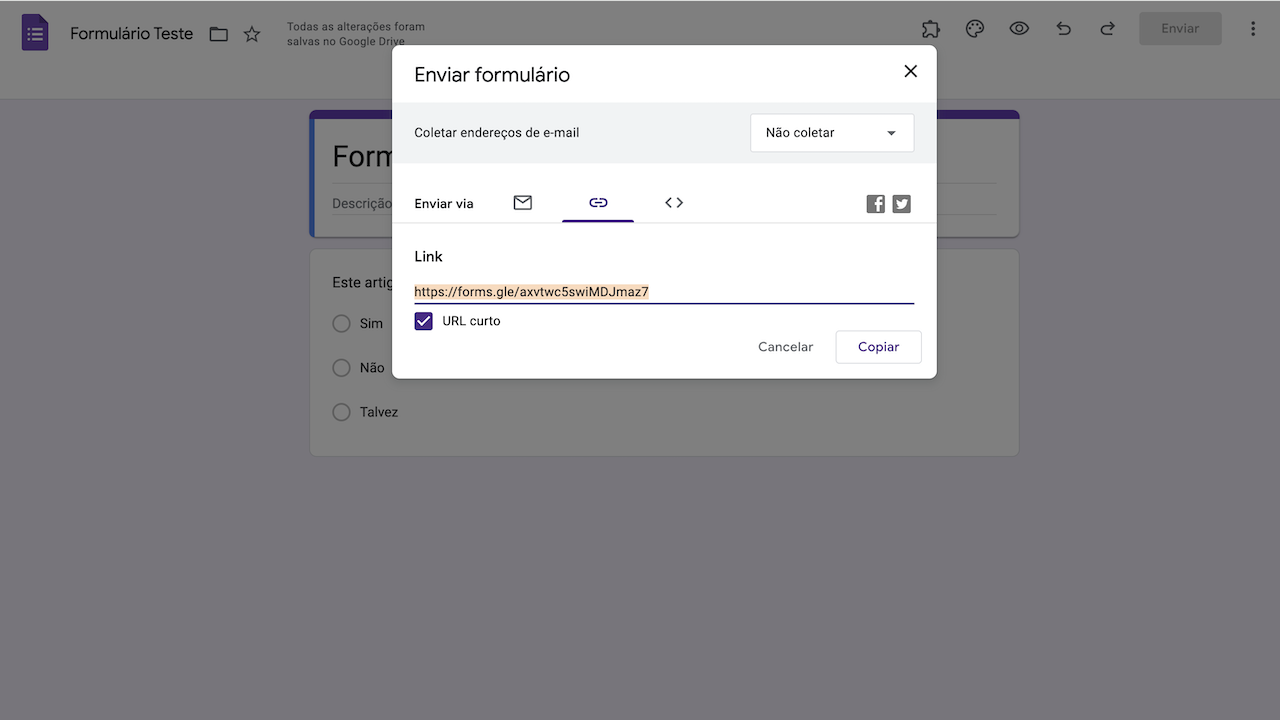Uncheck the URL curto checkbox

[x=424, y=321]
